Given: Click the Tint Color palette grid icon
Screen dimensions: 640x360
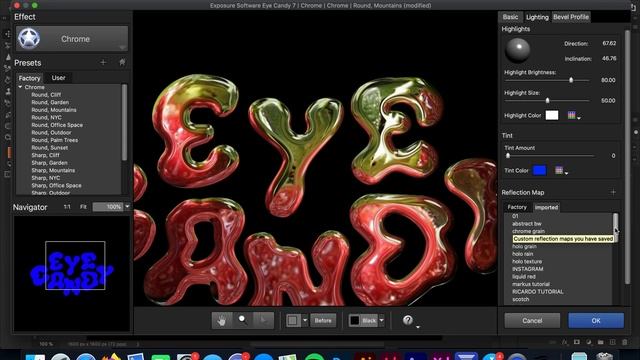Looking at the screenshot, I should 559,170.
